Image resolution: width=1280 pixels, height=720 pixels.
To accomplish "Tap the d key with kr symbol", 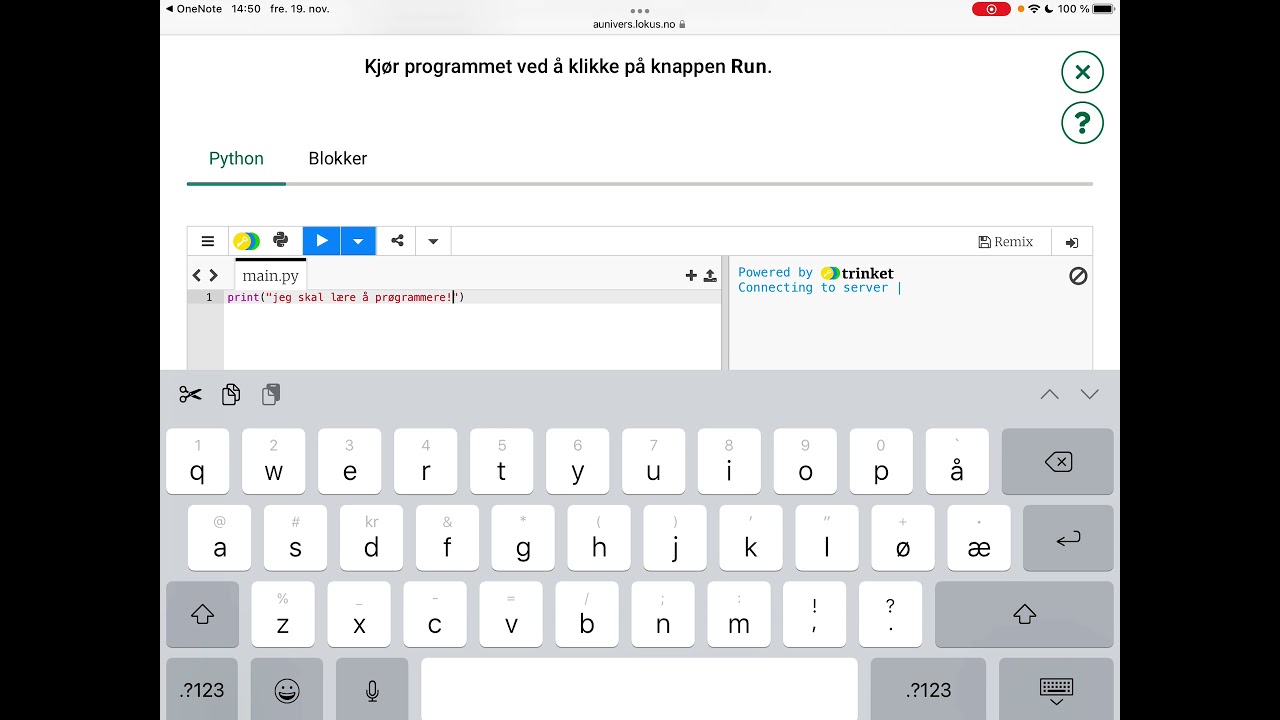I will (371, 538).
